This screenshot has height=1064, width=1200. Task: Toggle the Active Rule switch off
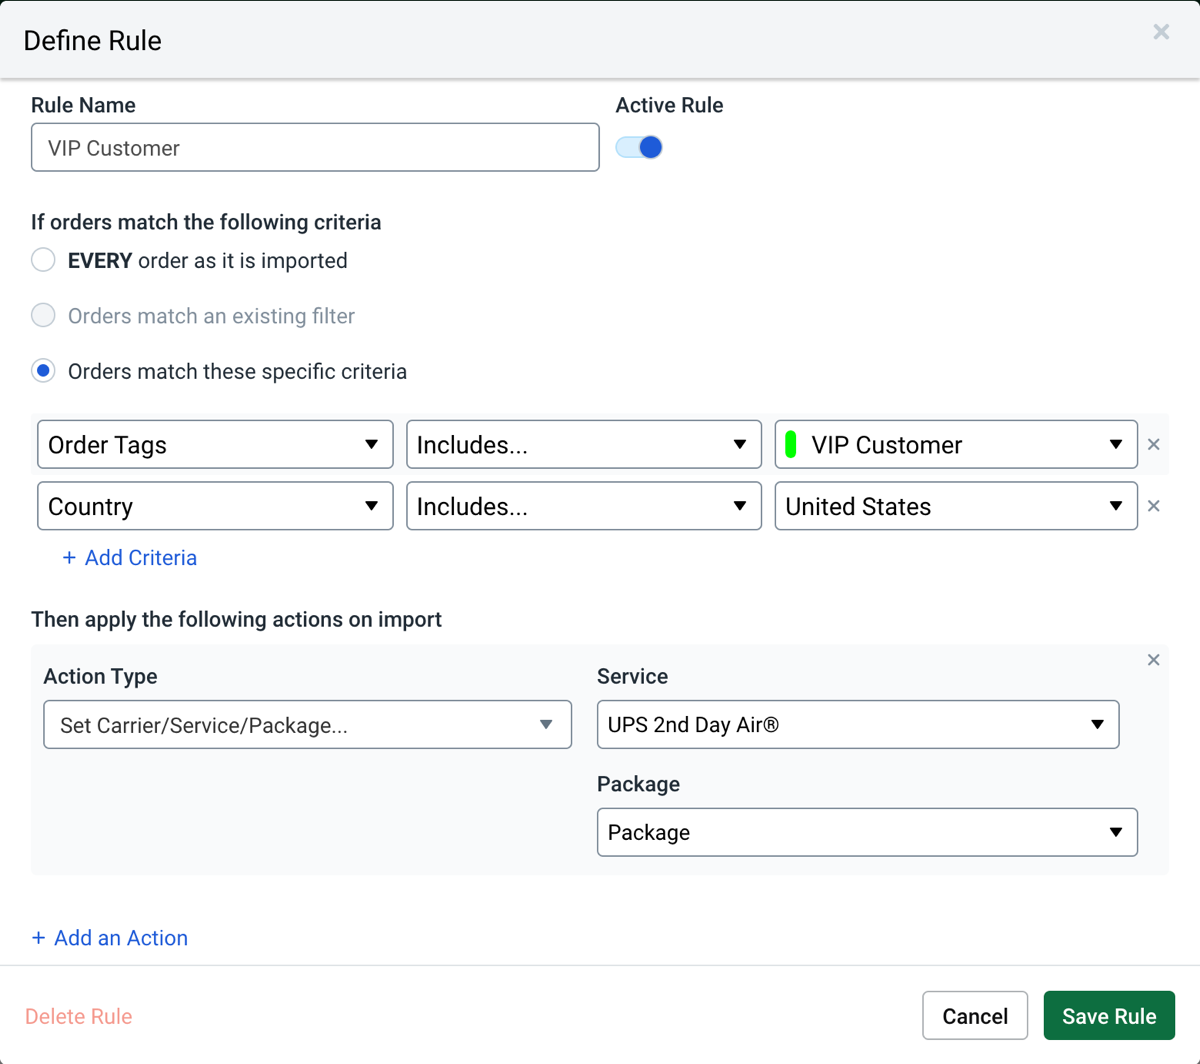640,148
